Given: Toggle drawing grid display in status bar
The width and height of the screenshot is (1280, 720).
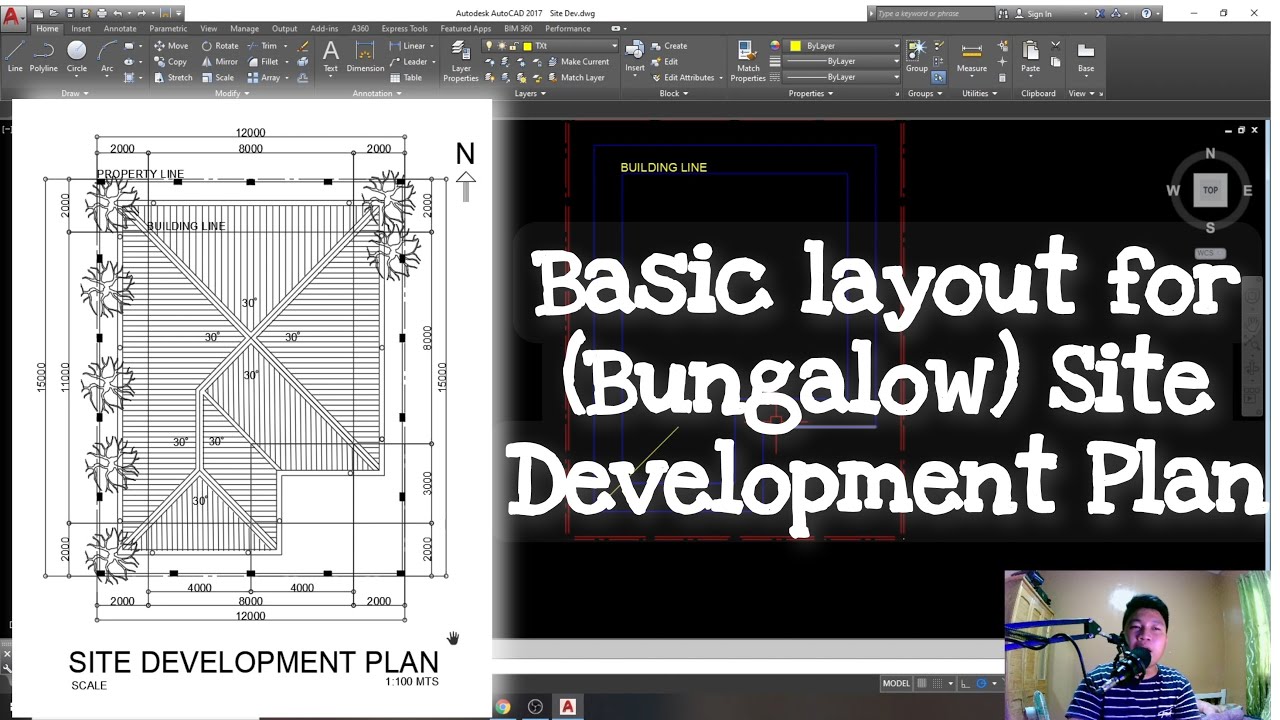Looking at the screenshot, I should coord(922,684).
